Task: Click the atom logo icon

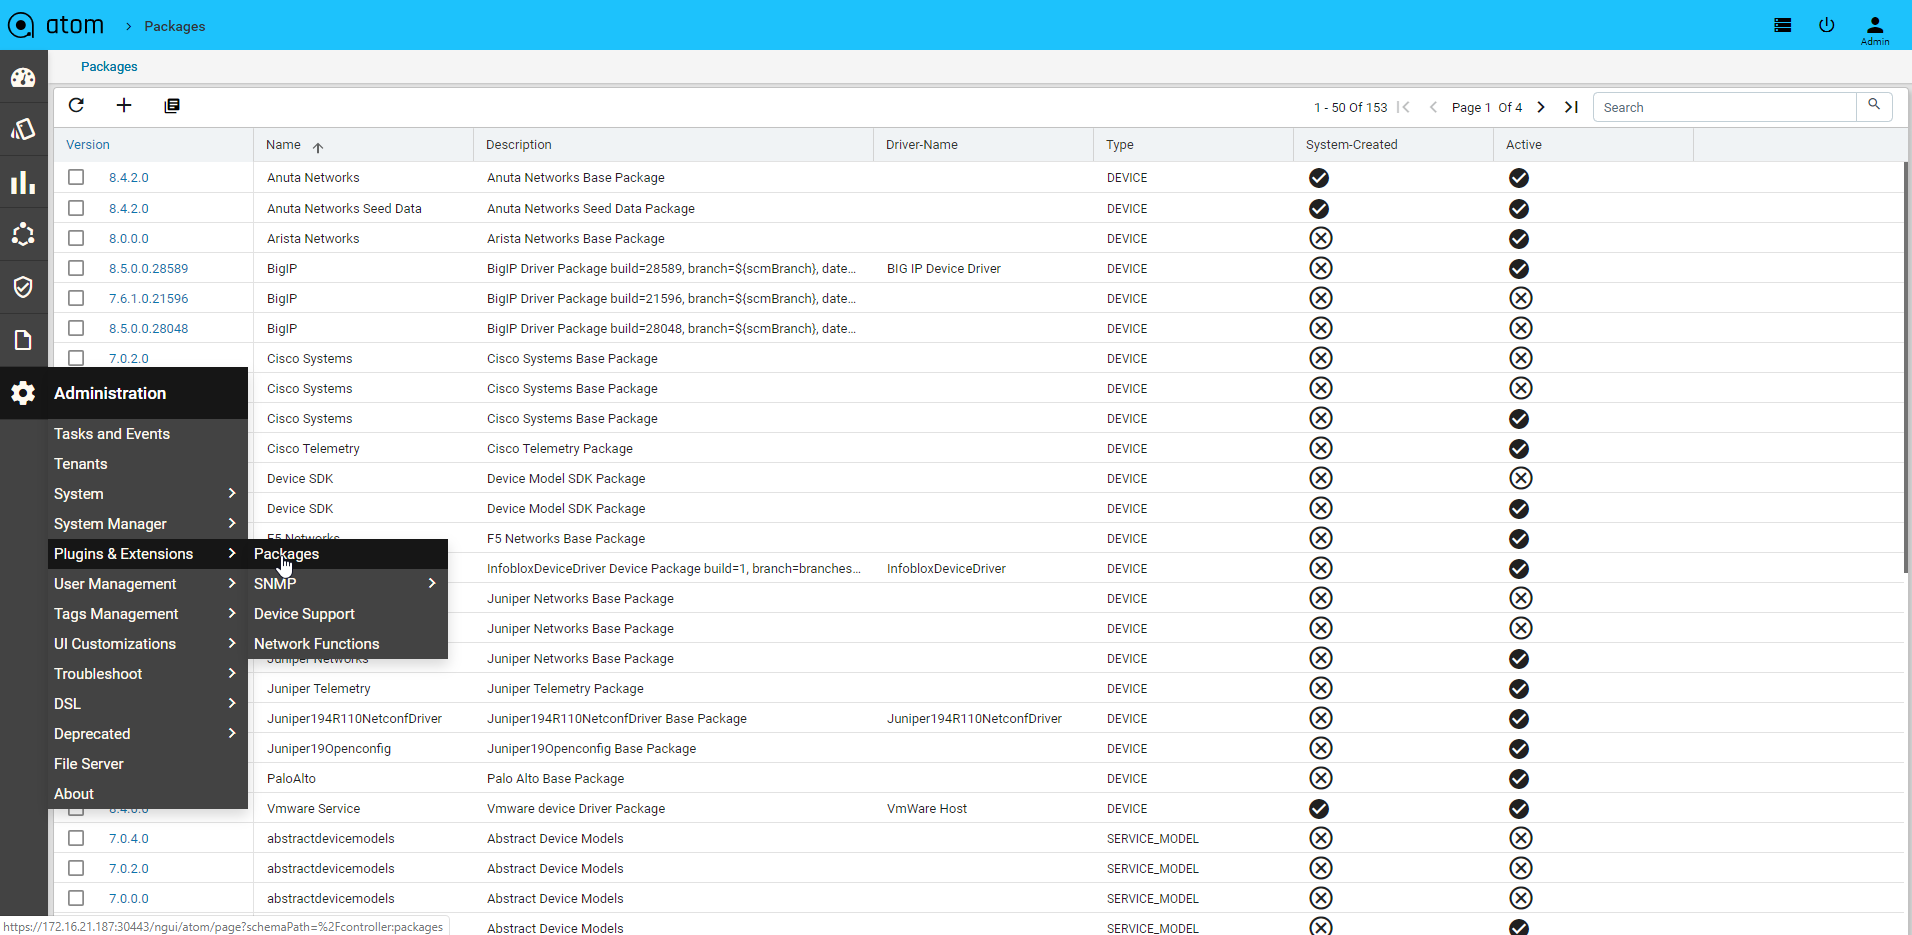Action: tap(21, 25)
